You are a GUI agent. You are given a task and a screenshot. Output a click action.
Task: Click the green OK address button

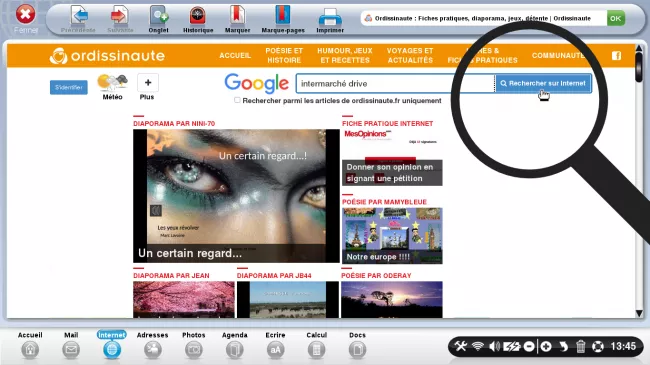(616, 18)
